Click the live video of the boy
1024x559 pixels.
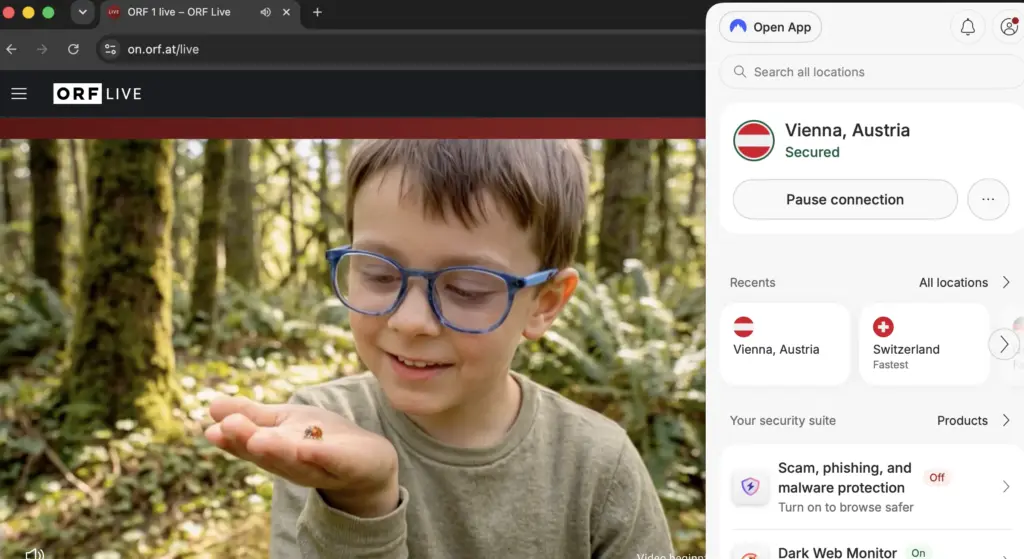coord(353,349)
